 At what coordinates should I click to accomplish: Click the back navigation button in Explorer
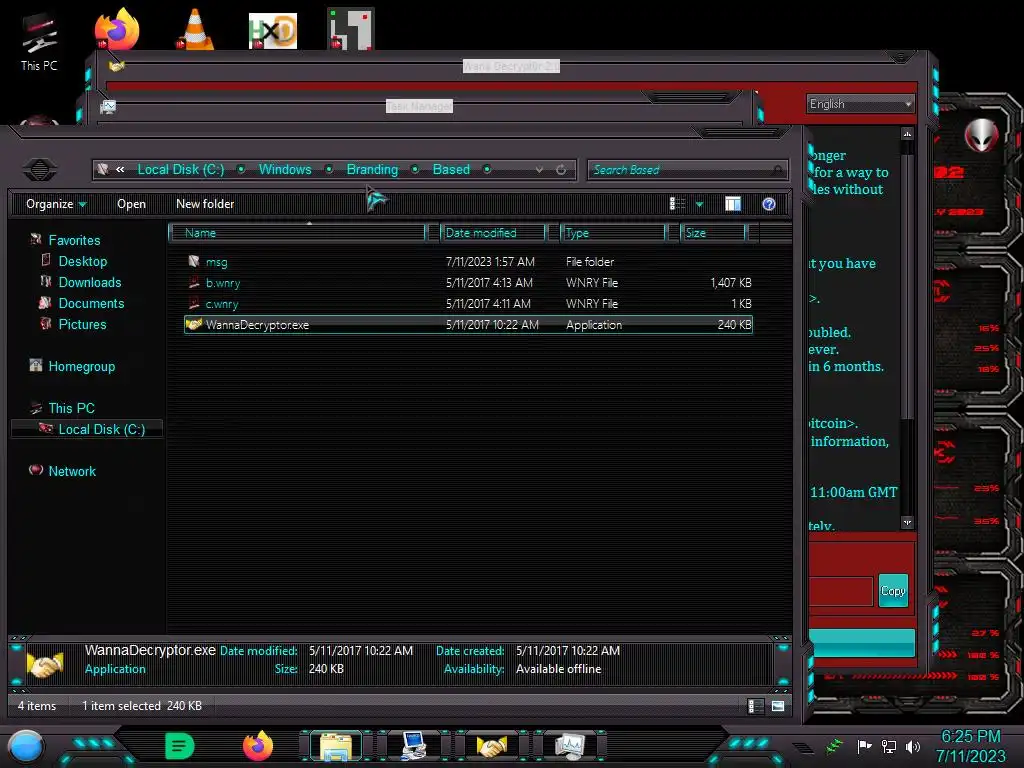(x=40, y=170)
